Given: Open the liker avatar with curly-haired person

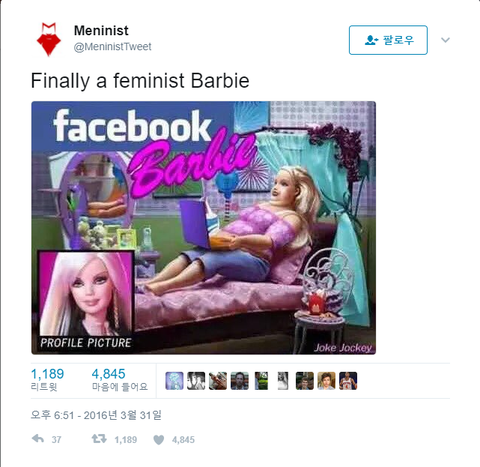Looking at the screenshot, I should coord(326,381).
